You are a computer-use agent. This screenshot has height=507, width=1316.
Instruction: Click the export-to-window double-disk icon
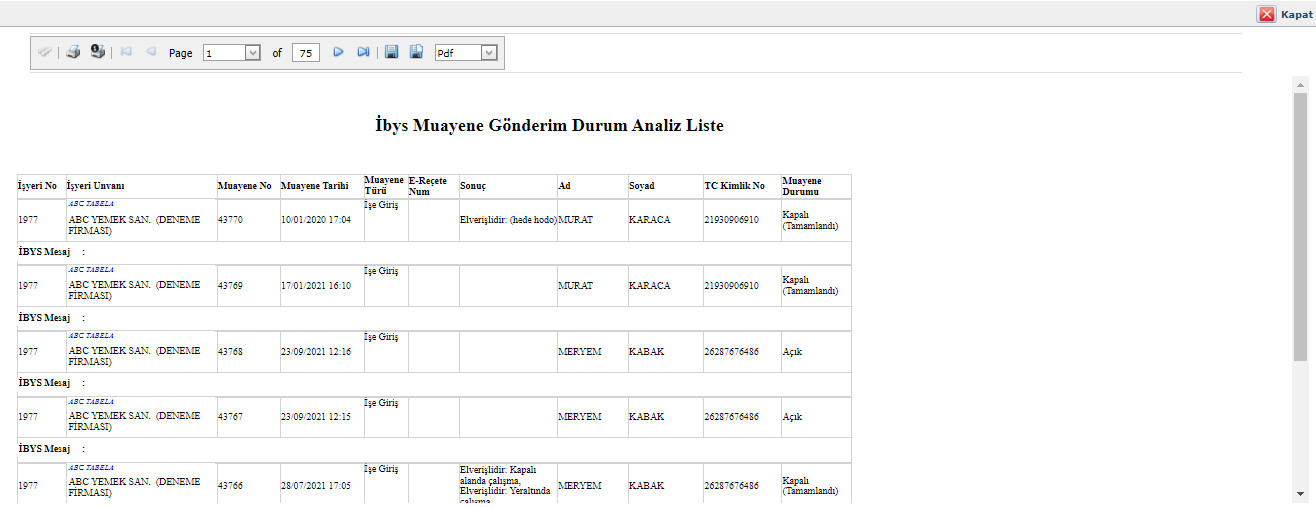click(x=417, y=53)
